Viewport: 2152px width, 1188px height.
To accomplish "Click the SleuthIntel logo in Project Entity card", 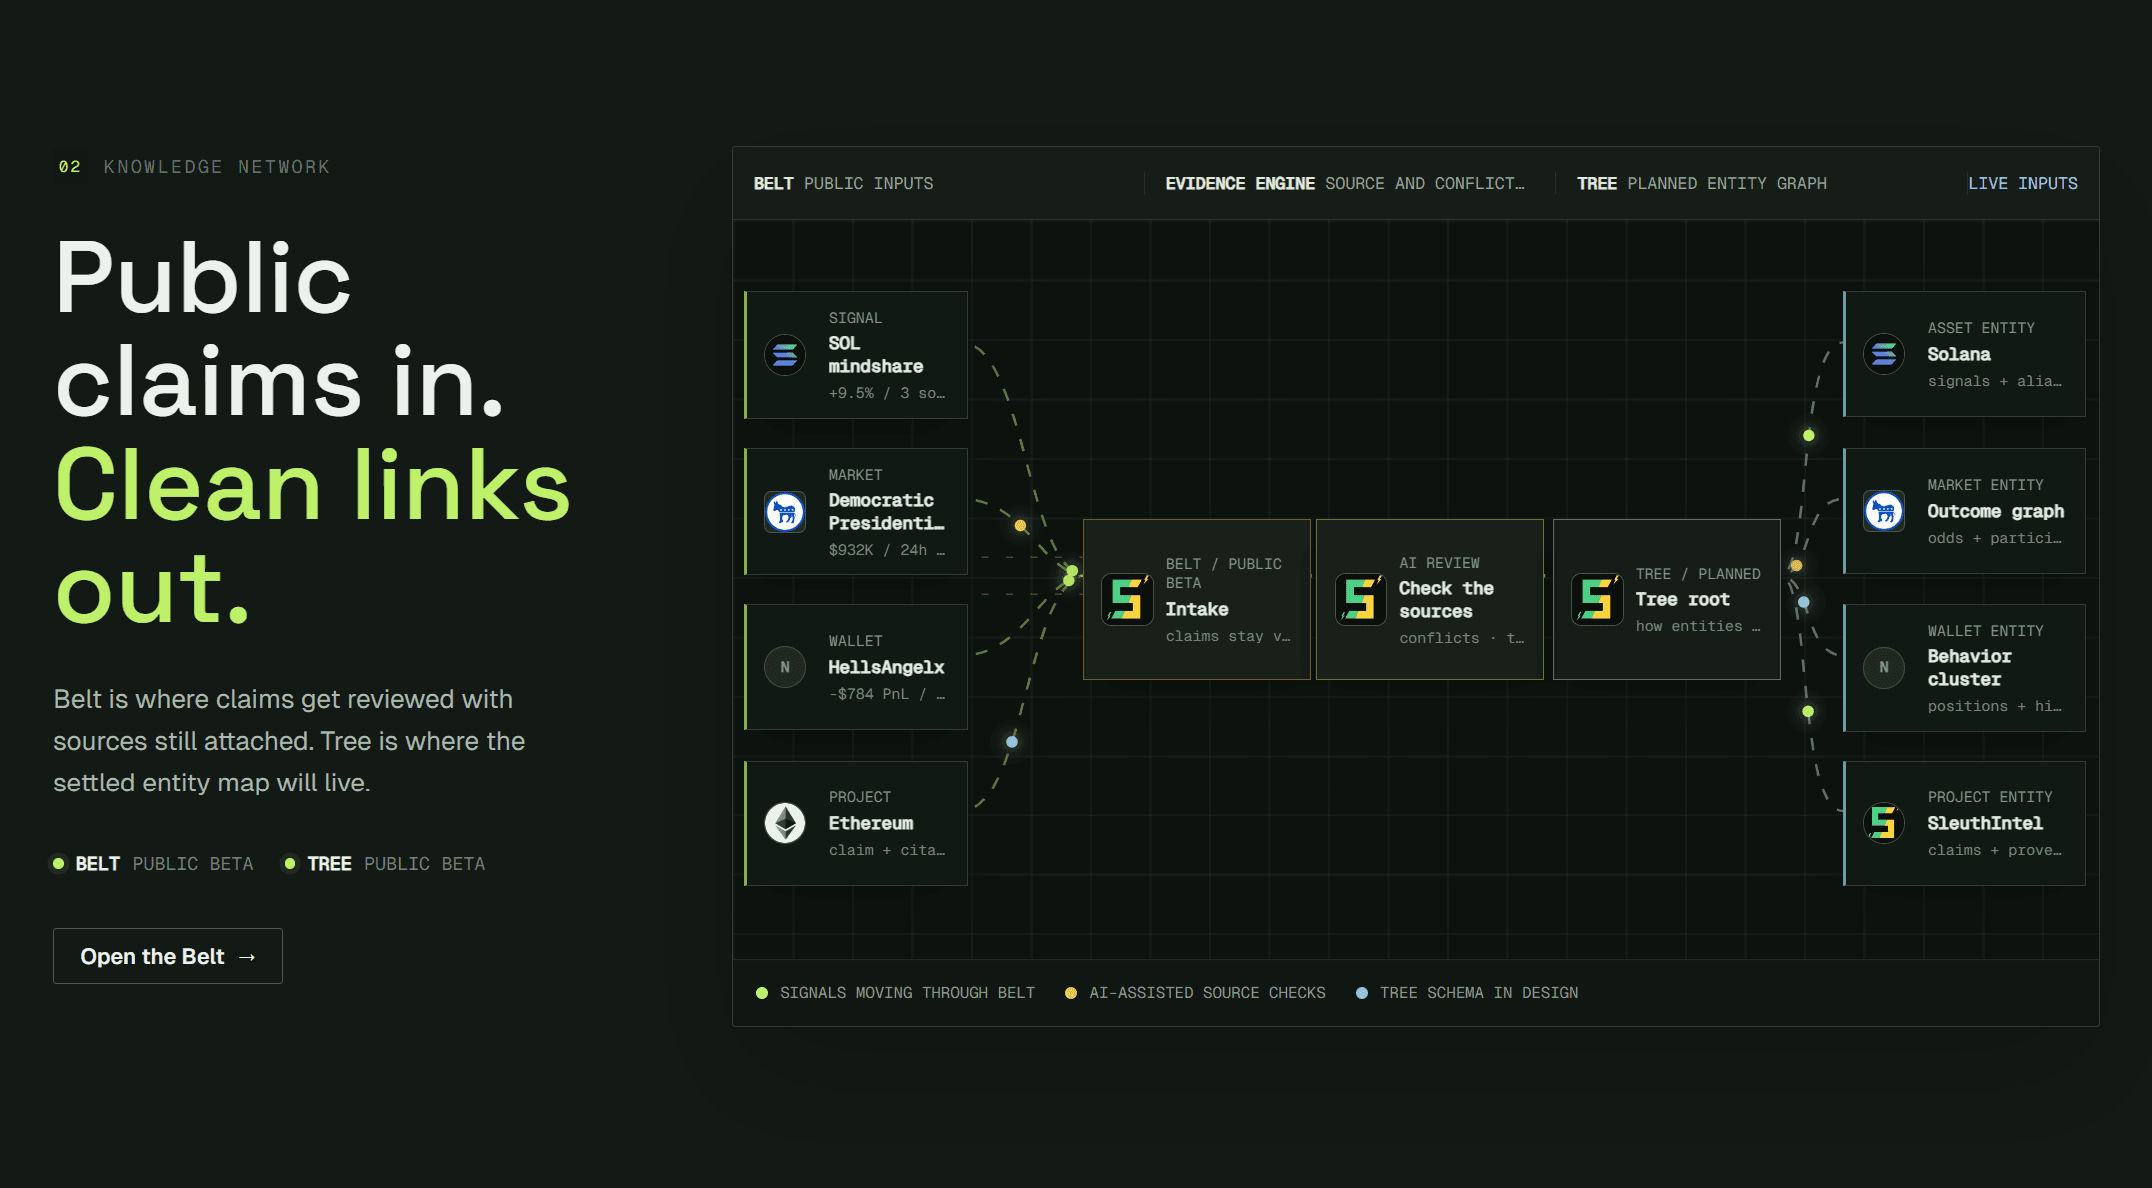I will [x=1884, y=823].
